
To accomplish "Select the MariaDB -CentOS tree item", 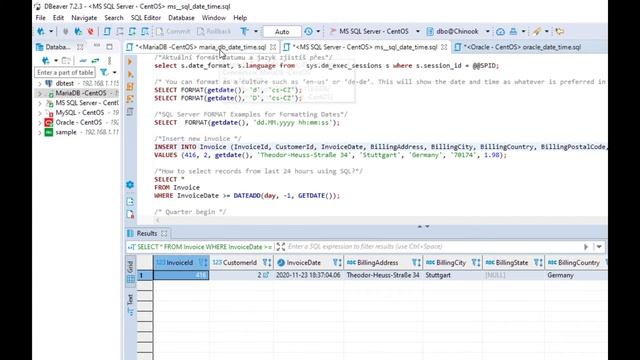I will [x=81, y=93].
